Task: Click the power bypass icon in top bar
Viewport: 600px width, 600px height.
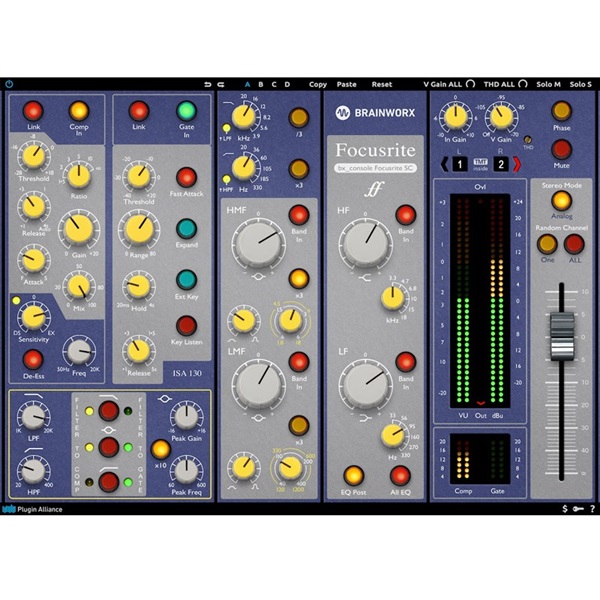Action: tap(10, 85)
